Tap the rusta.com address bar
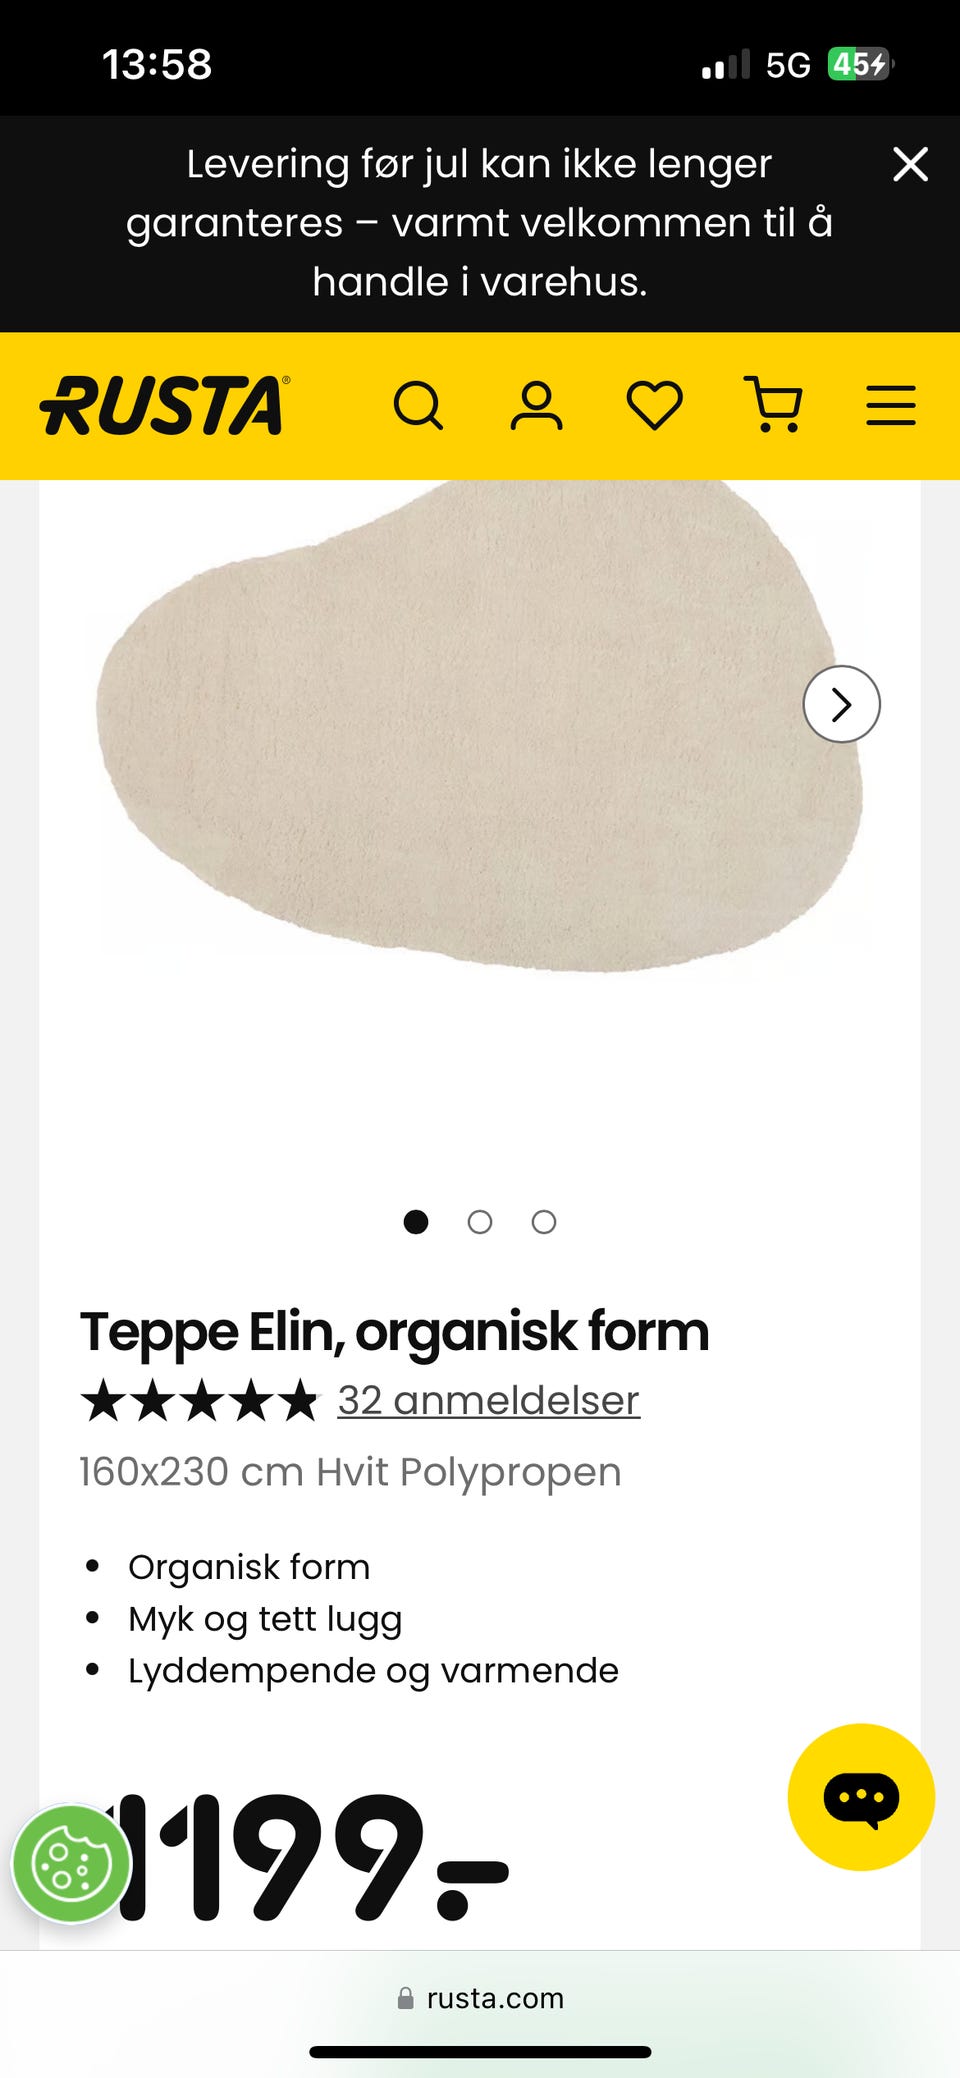 point(480,1998)
